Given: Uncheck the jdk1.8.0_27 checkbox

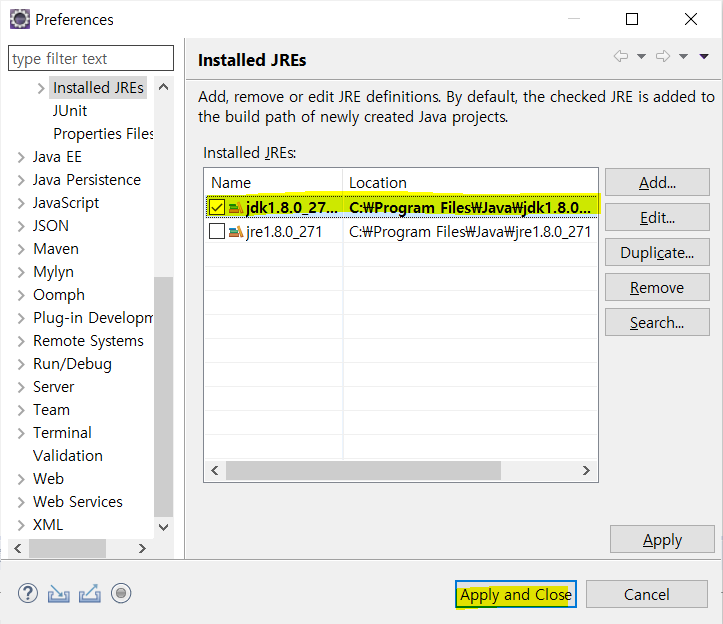Looking at the screenshot, I should click(217, 208).
